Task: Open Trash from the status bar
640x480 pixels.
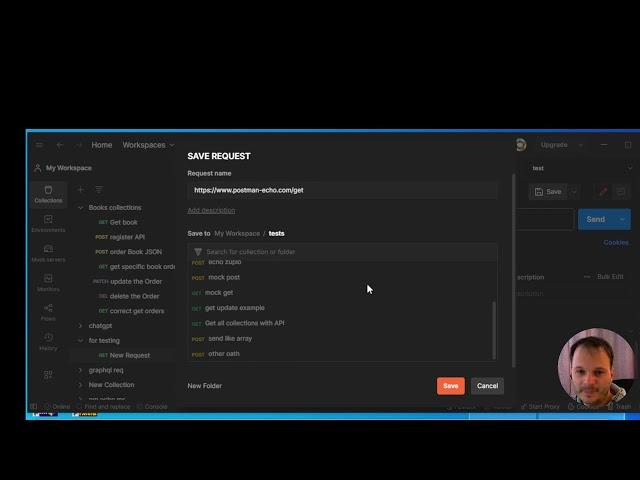Action: pos(619,407)
